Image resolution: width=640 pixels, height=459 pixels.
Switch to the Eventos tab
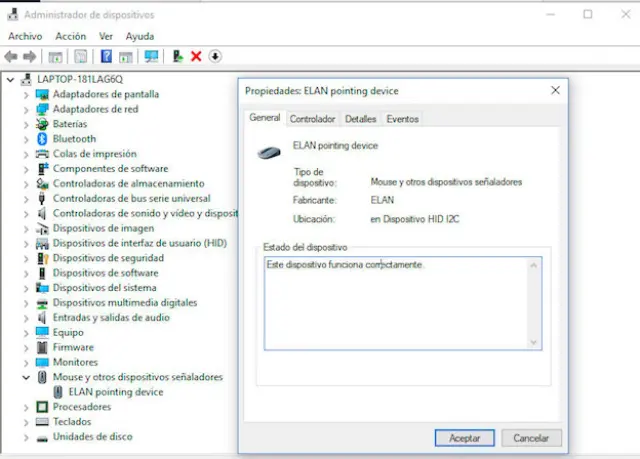(x=402, y=119)
